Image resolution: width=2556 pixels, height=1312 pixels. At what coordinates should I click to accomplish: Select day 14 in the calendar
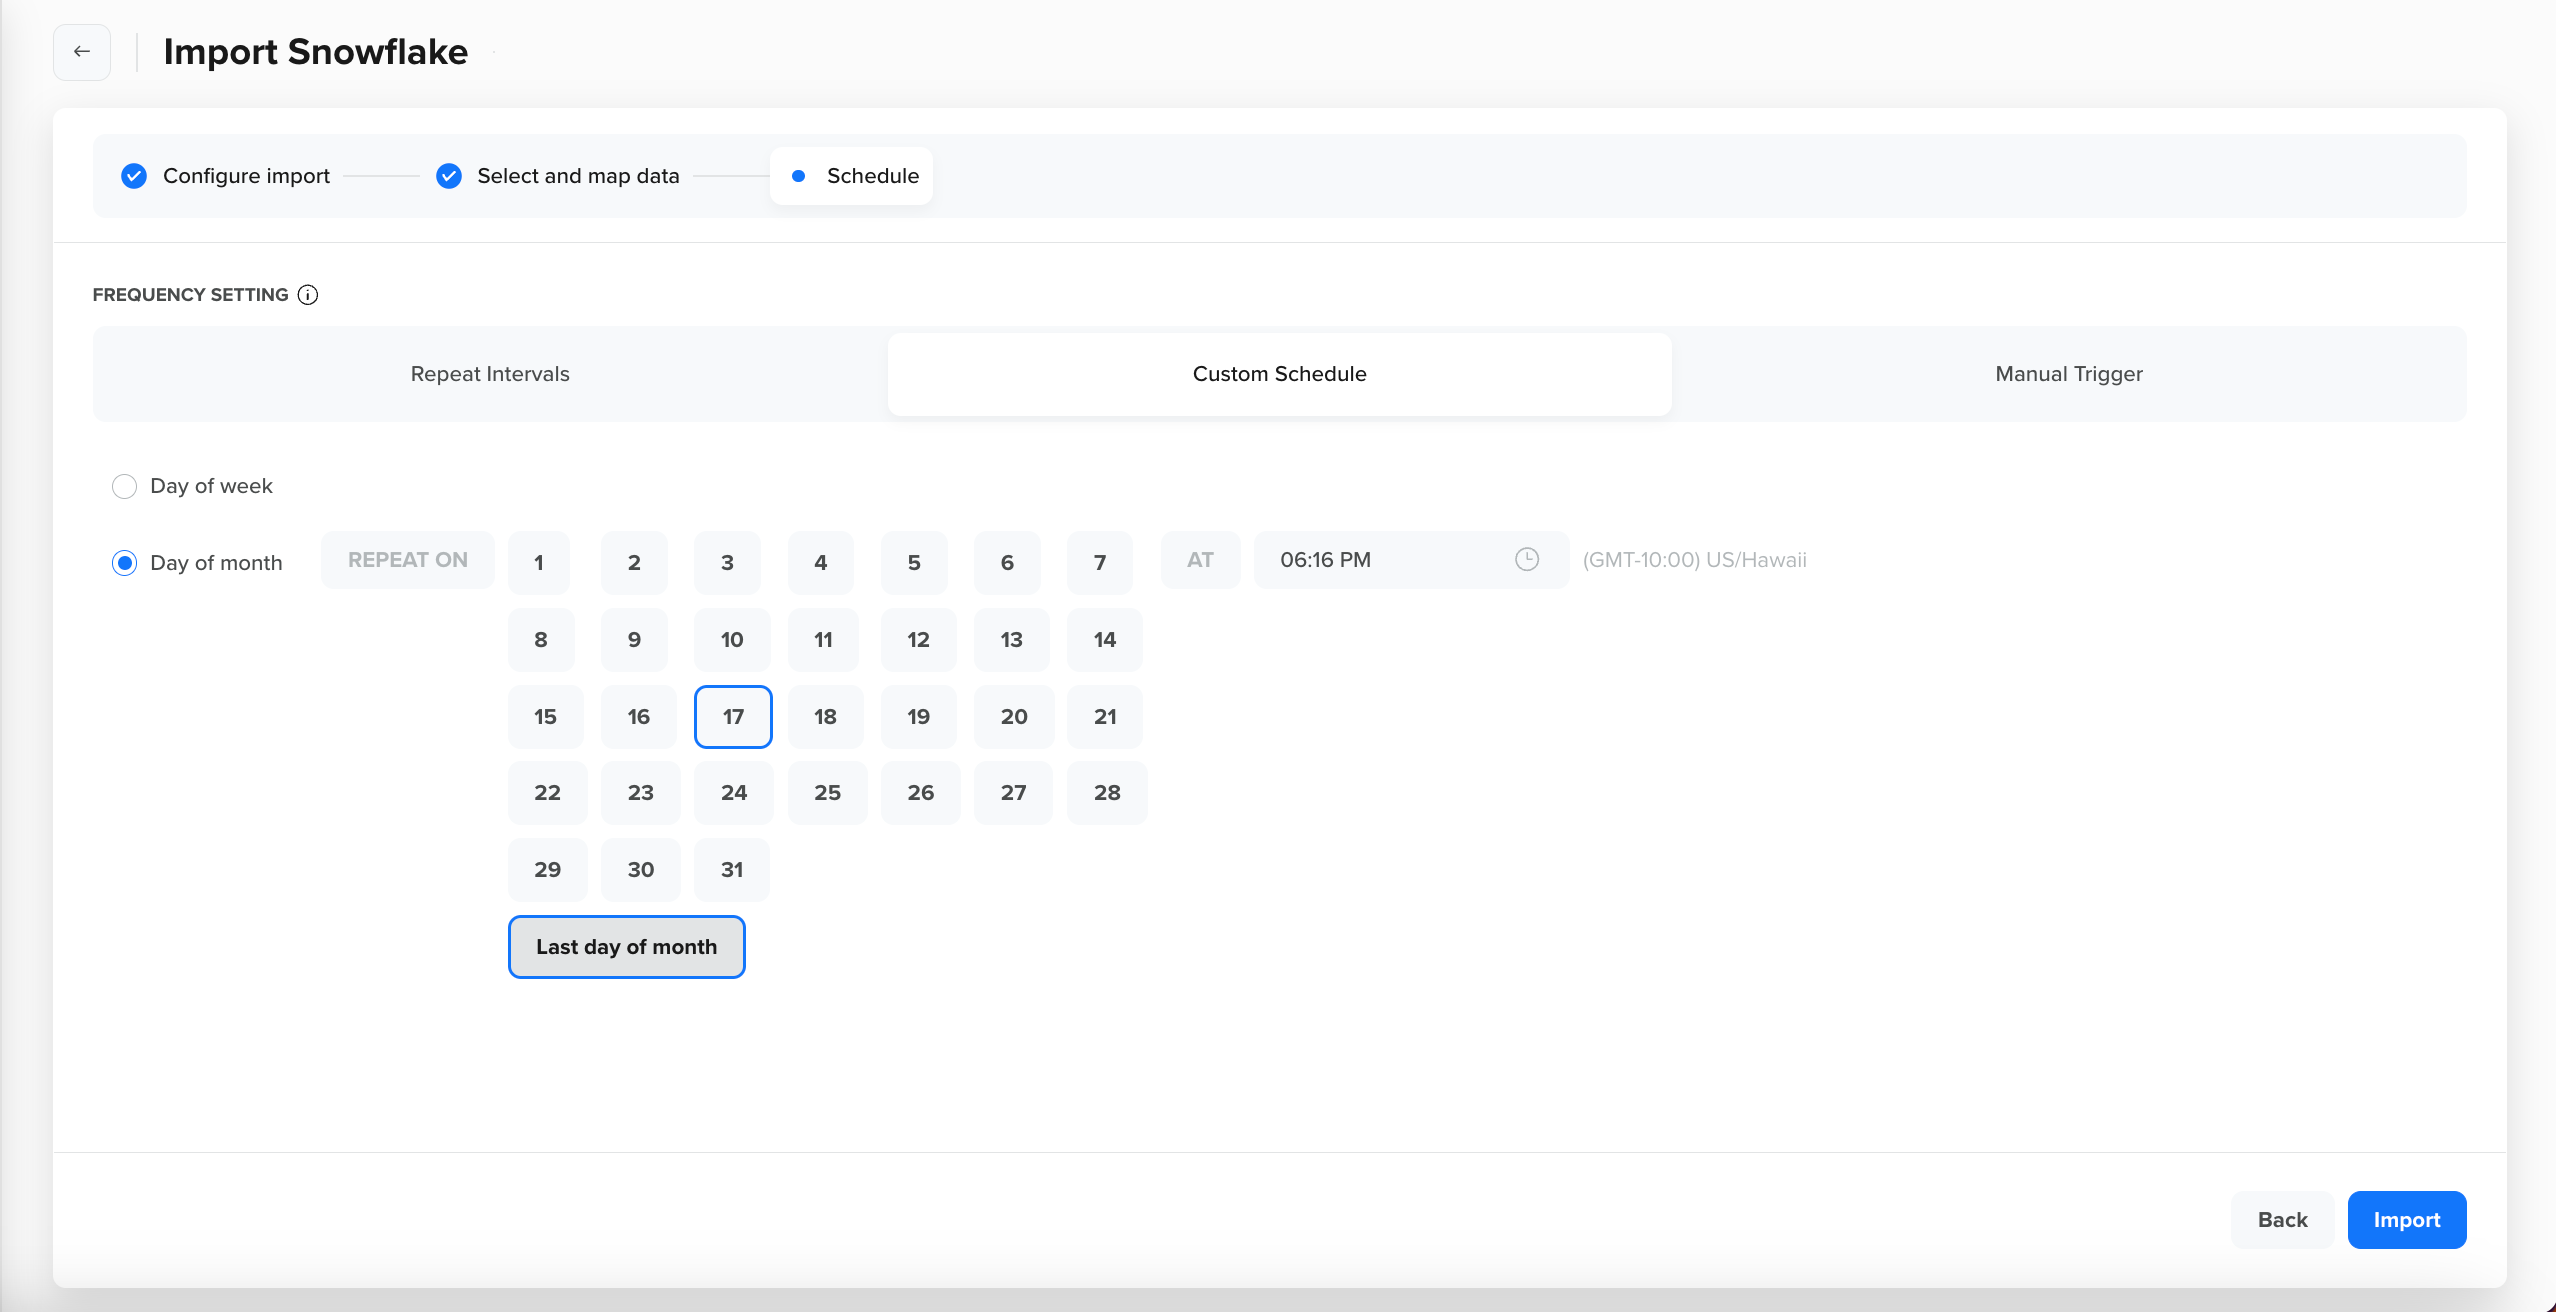(x=1104, y=640)
